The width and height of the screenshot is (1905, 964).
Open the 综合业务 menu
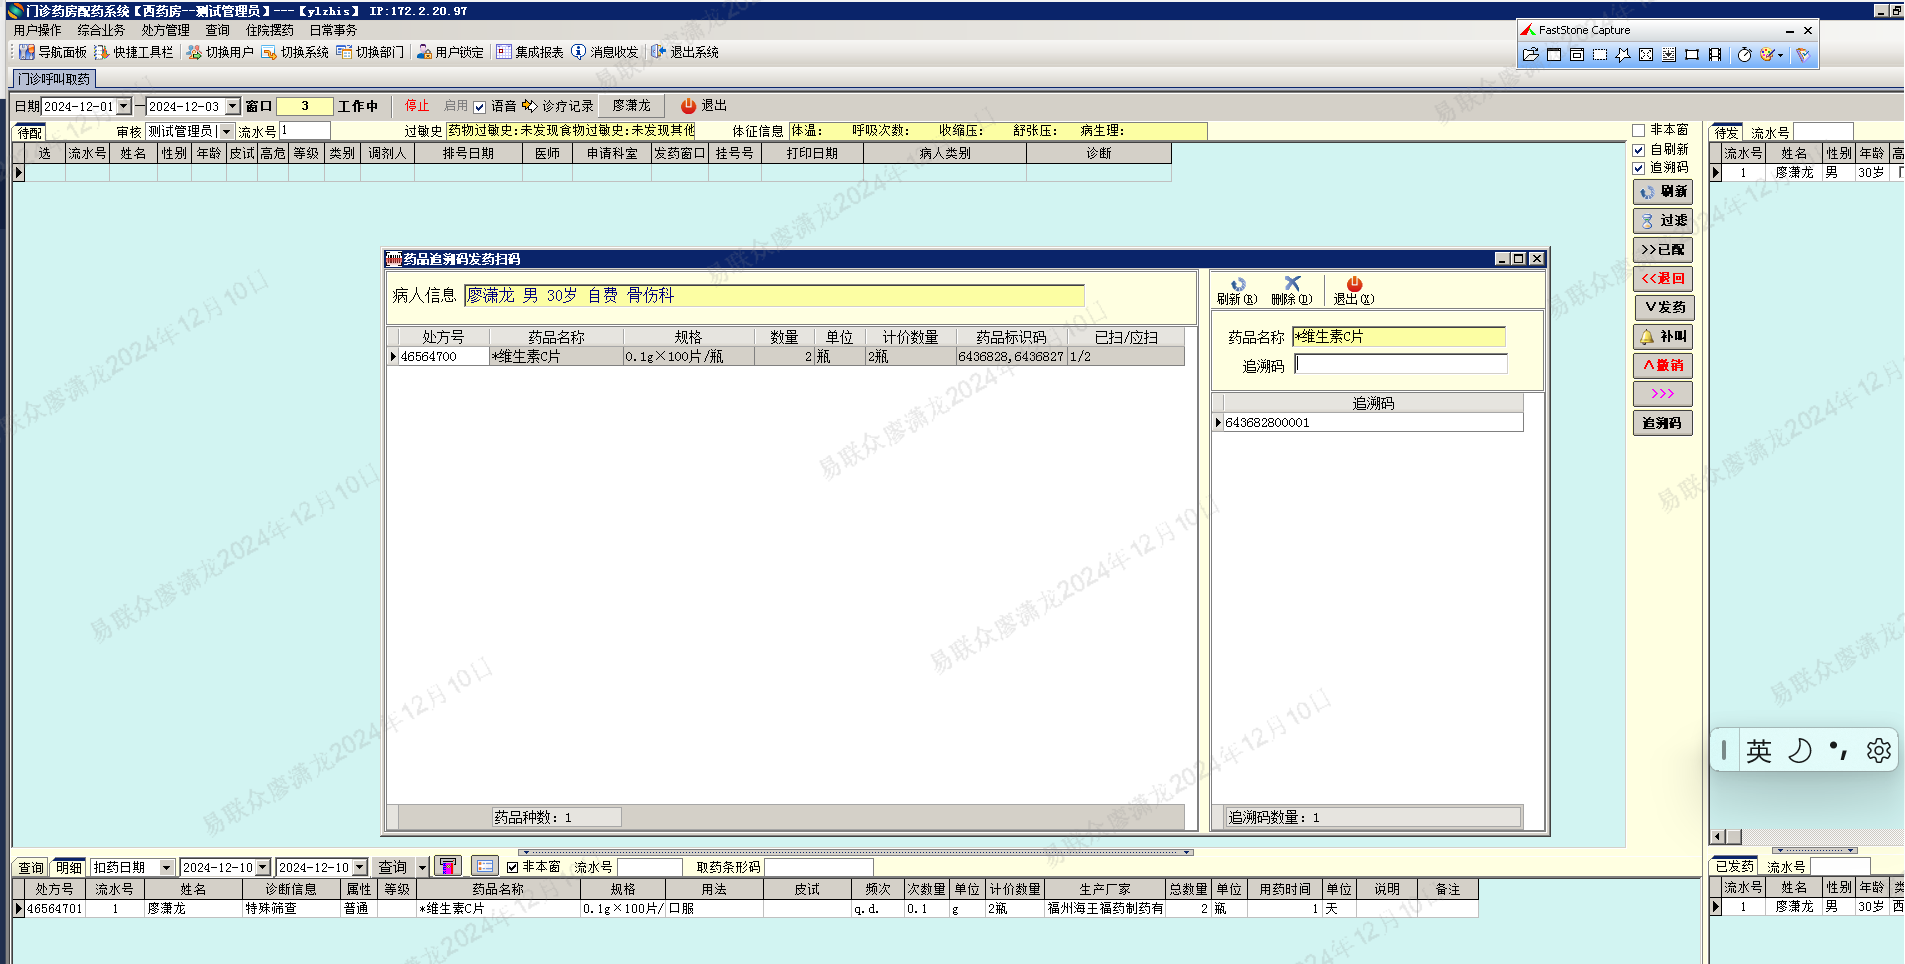click(101, 31)
